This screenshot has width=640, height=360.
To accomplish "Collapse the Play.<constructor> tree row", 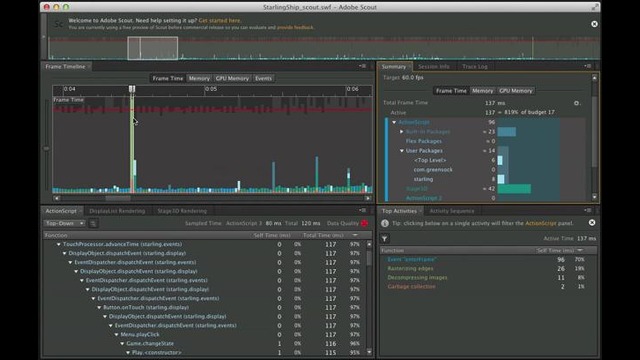I will (x=128, y=352).
